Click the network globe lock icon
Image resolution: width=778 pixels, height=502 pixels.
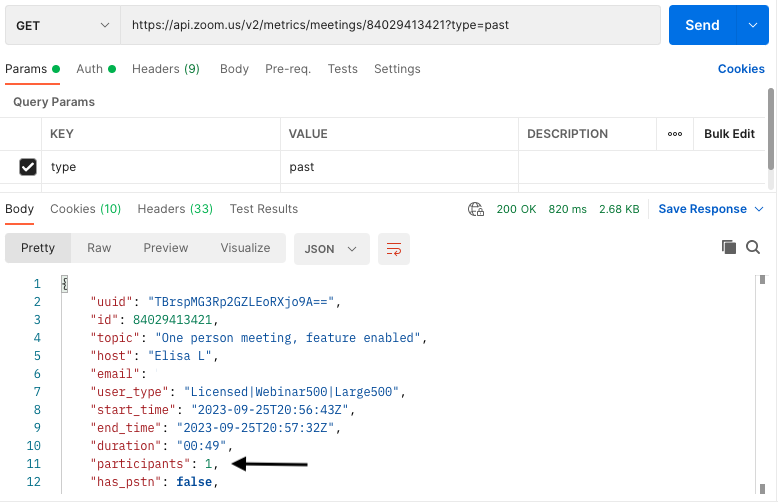coord(476,209)
